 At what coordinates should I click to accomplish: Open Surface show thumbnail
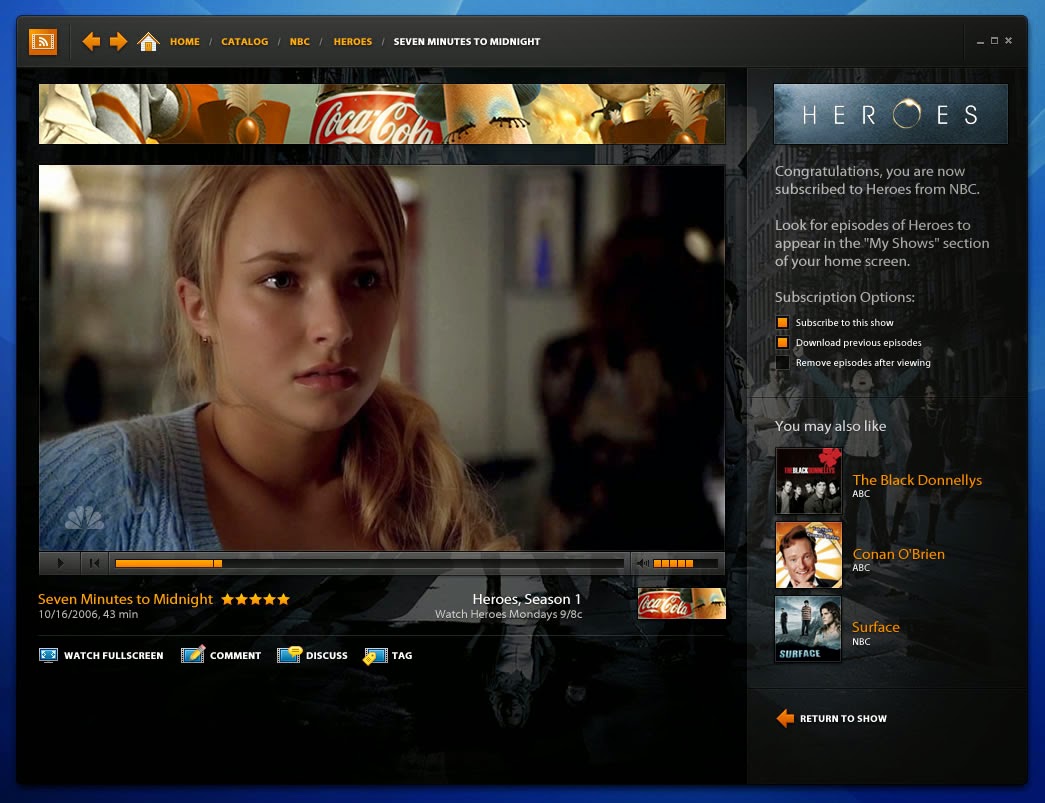pyautogui.click(x=808, y=628)
